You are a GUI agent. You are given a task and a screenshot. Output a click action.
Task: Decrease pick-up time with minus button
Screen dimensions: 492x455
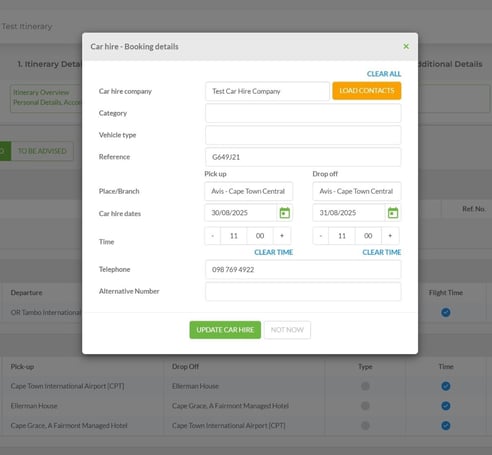click(x=213, y=236)
